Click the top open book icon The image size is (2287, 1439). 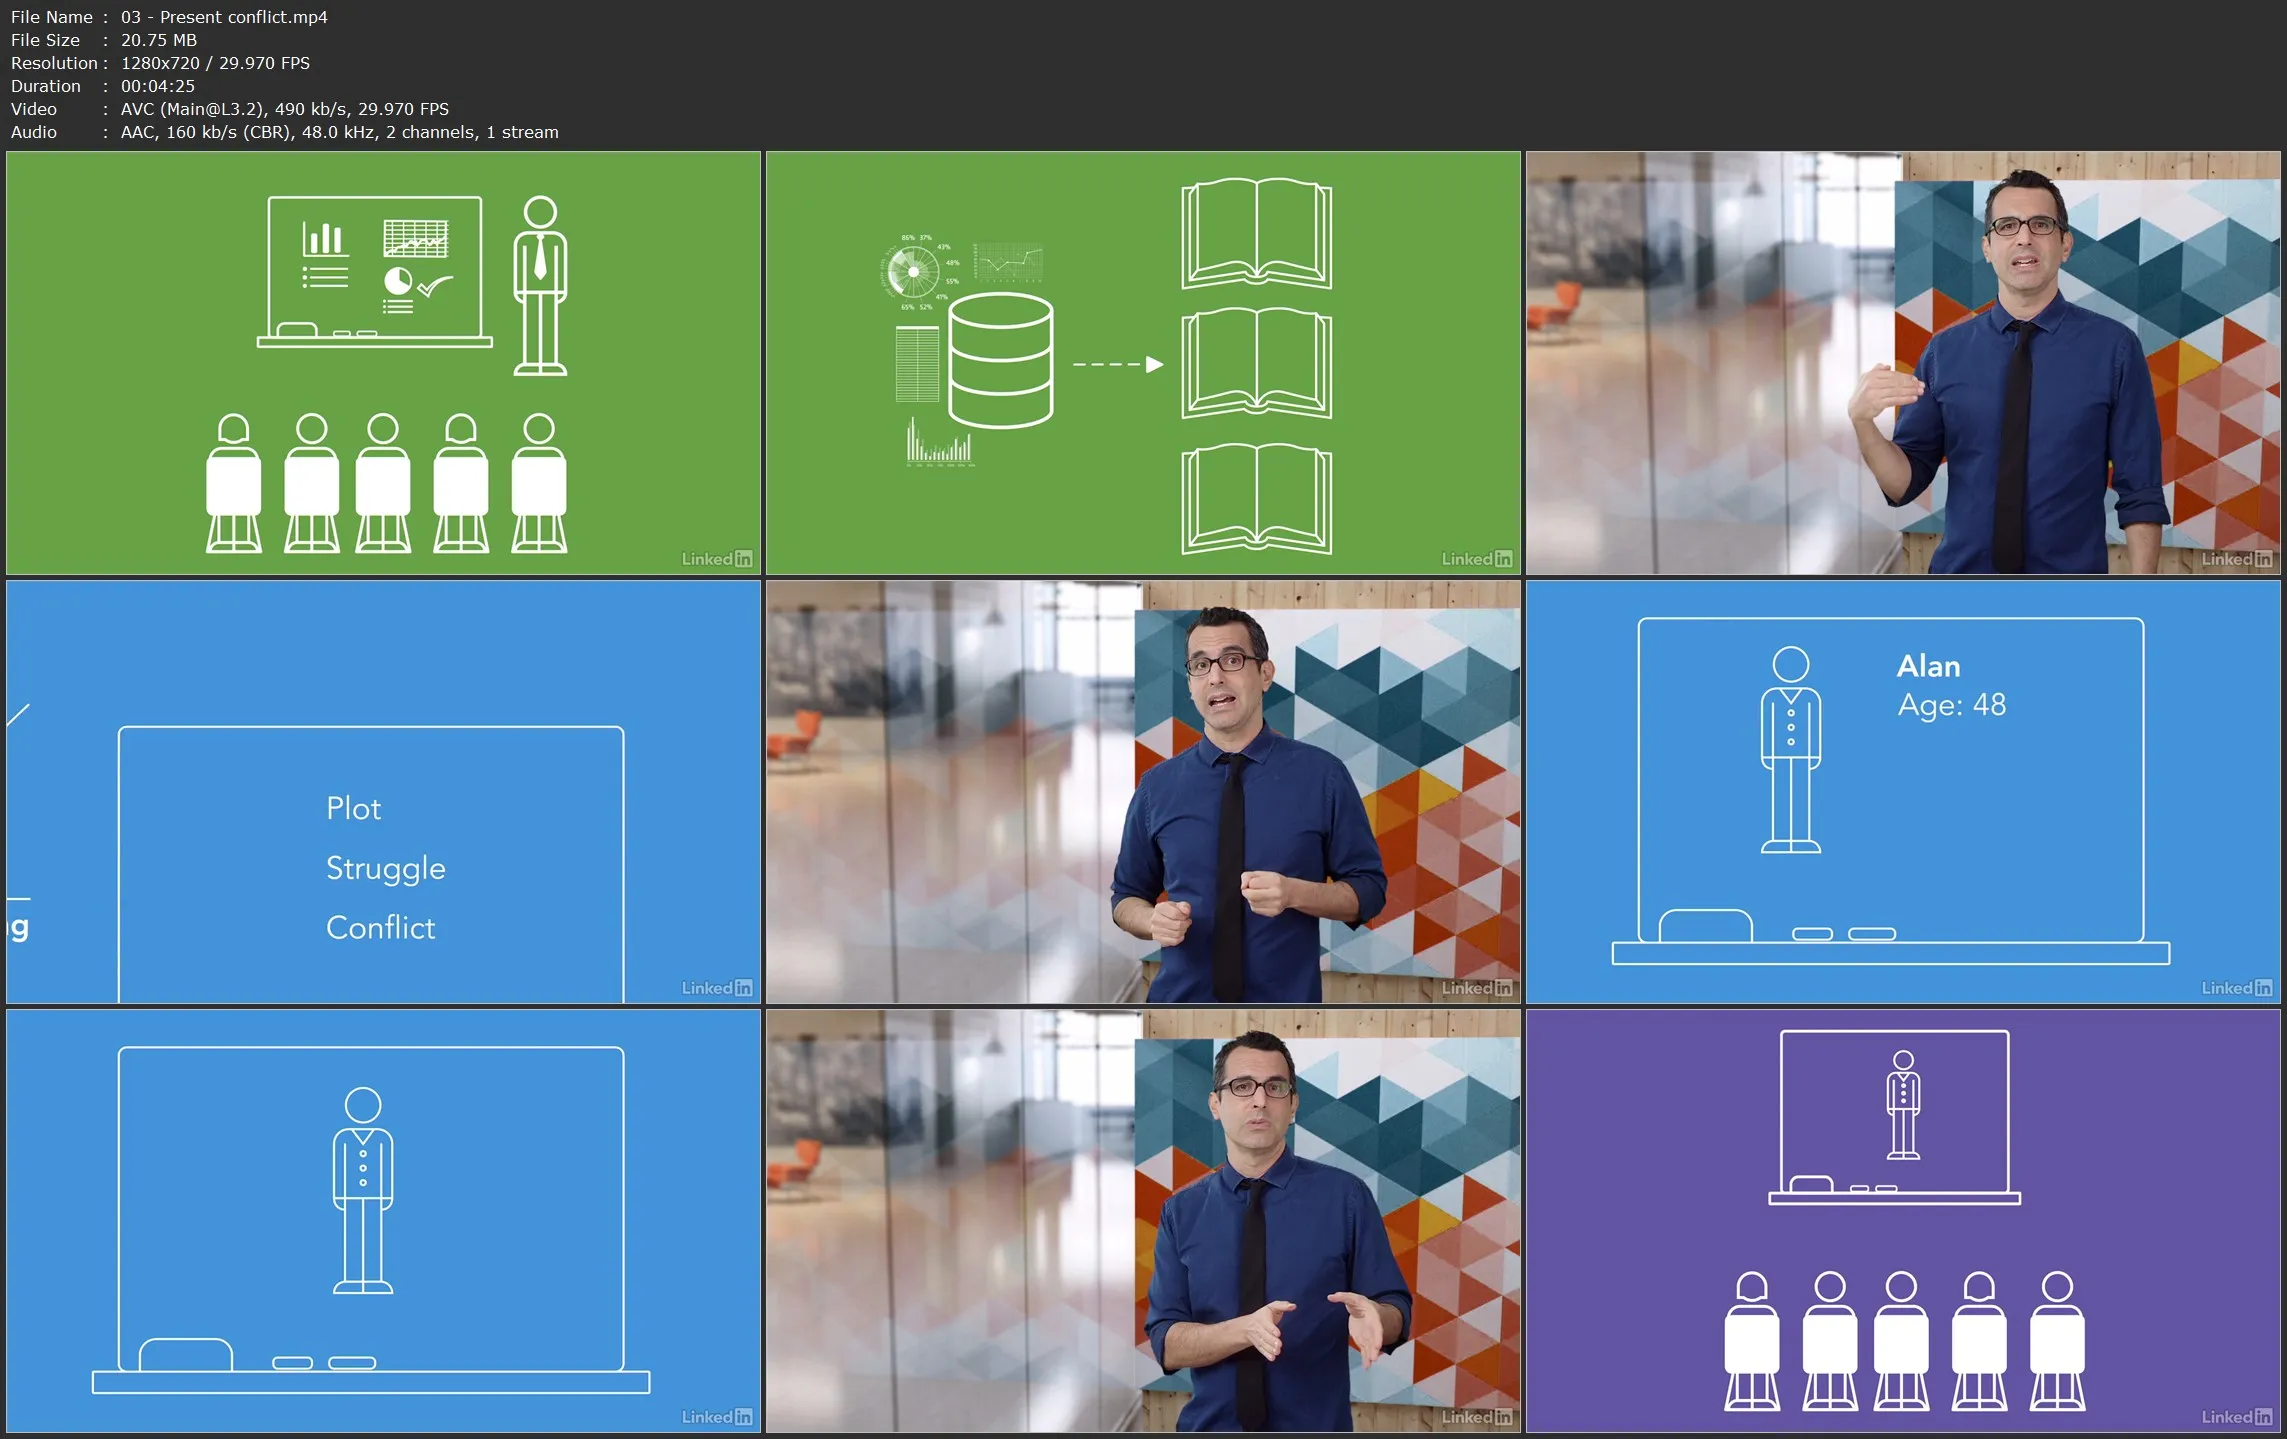point(1257,233)
